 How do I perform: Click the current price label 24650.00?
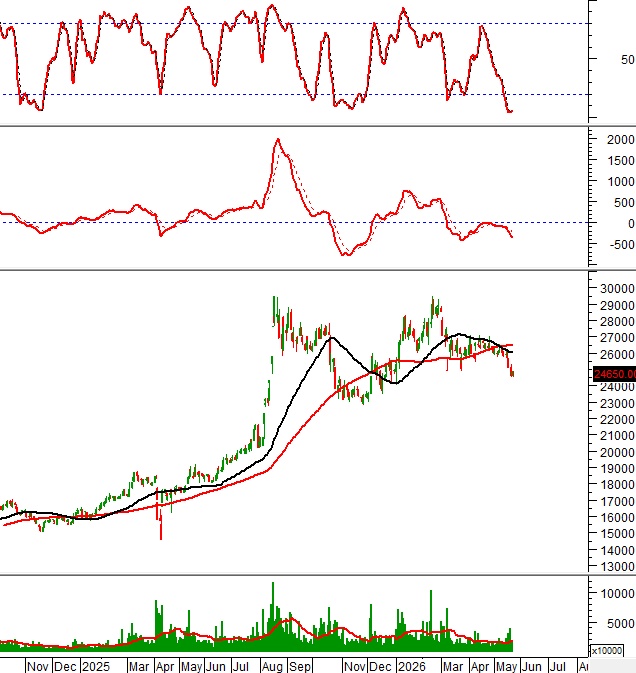[x=615, y=374]
